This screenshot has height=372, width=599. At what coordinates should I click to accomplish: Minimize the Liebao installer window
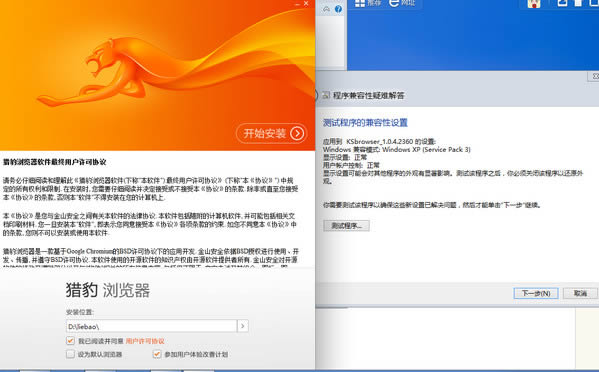(298, 4)
